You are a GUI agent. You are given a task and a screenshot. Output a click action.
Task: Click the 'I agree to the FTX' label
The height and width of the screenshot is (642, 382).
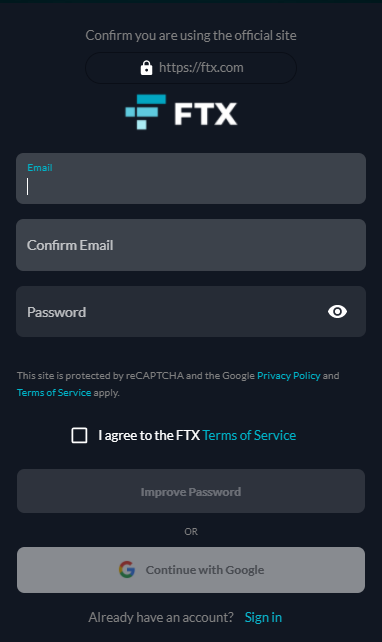(149, 435)
